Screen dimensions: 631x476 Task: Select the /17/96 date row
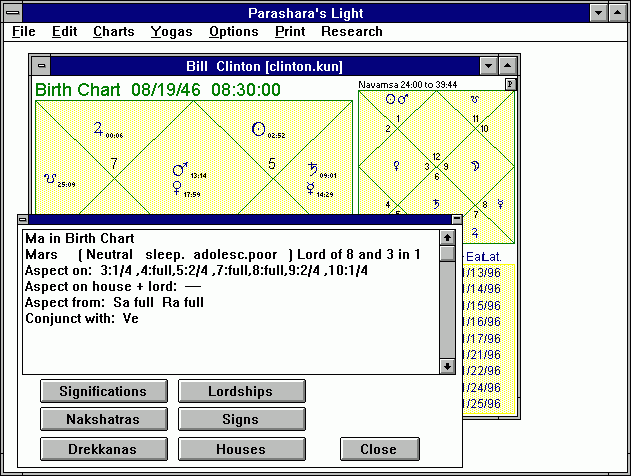click(482, 338)
